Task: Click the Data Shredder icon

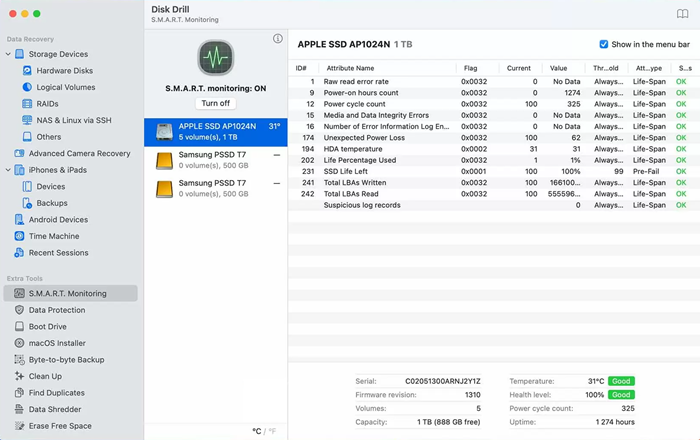Action: tap(19, 409)
